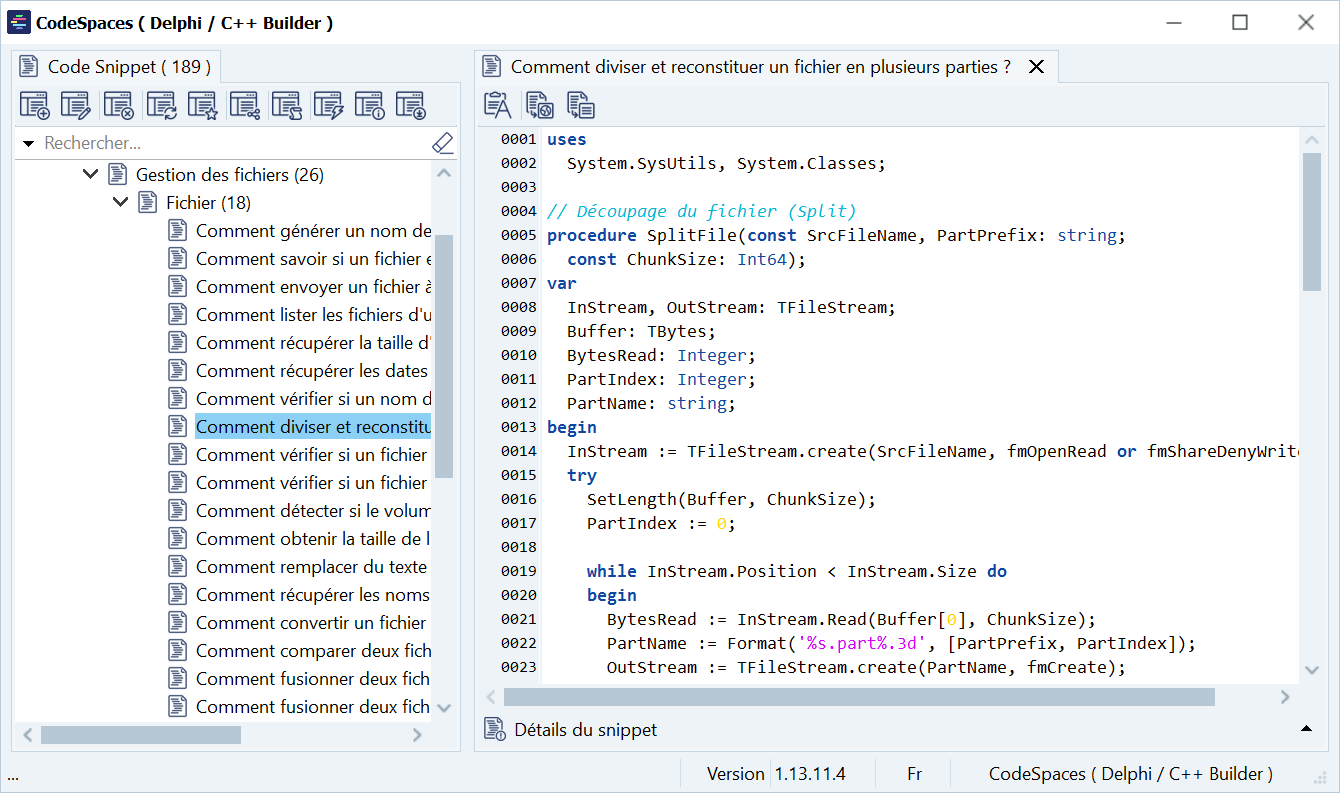
Task: Click the clipboard text icon above the code
Action: coord(497,105)
